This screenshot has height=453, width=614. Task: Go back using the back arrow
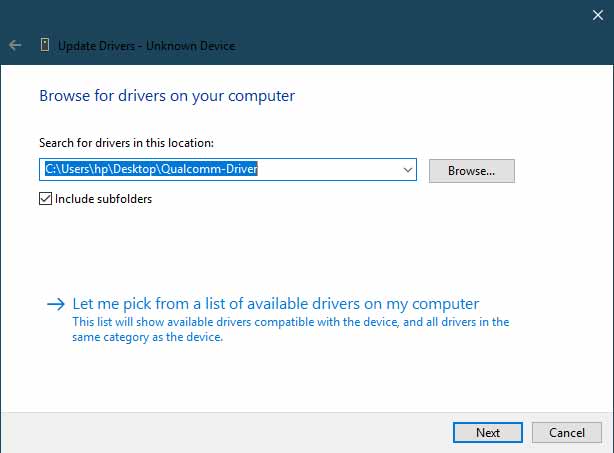[15, 45]
